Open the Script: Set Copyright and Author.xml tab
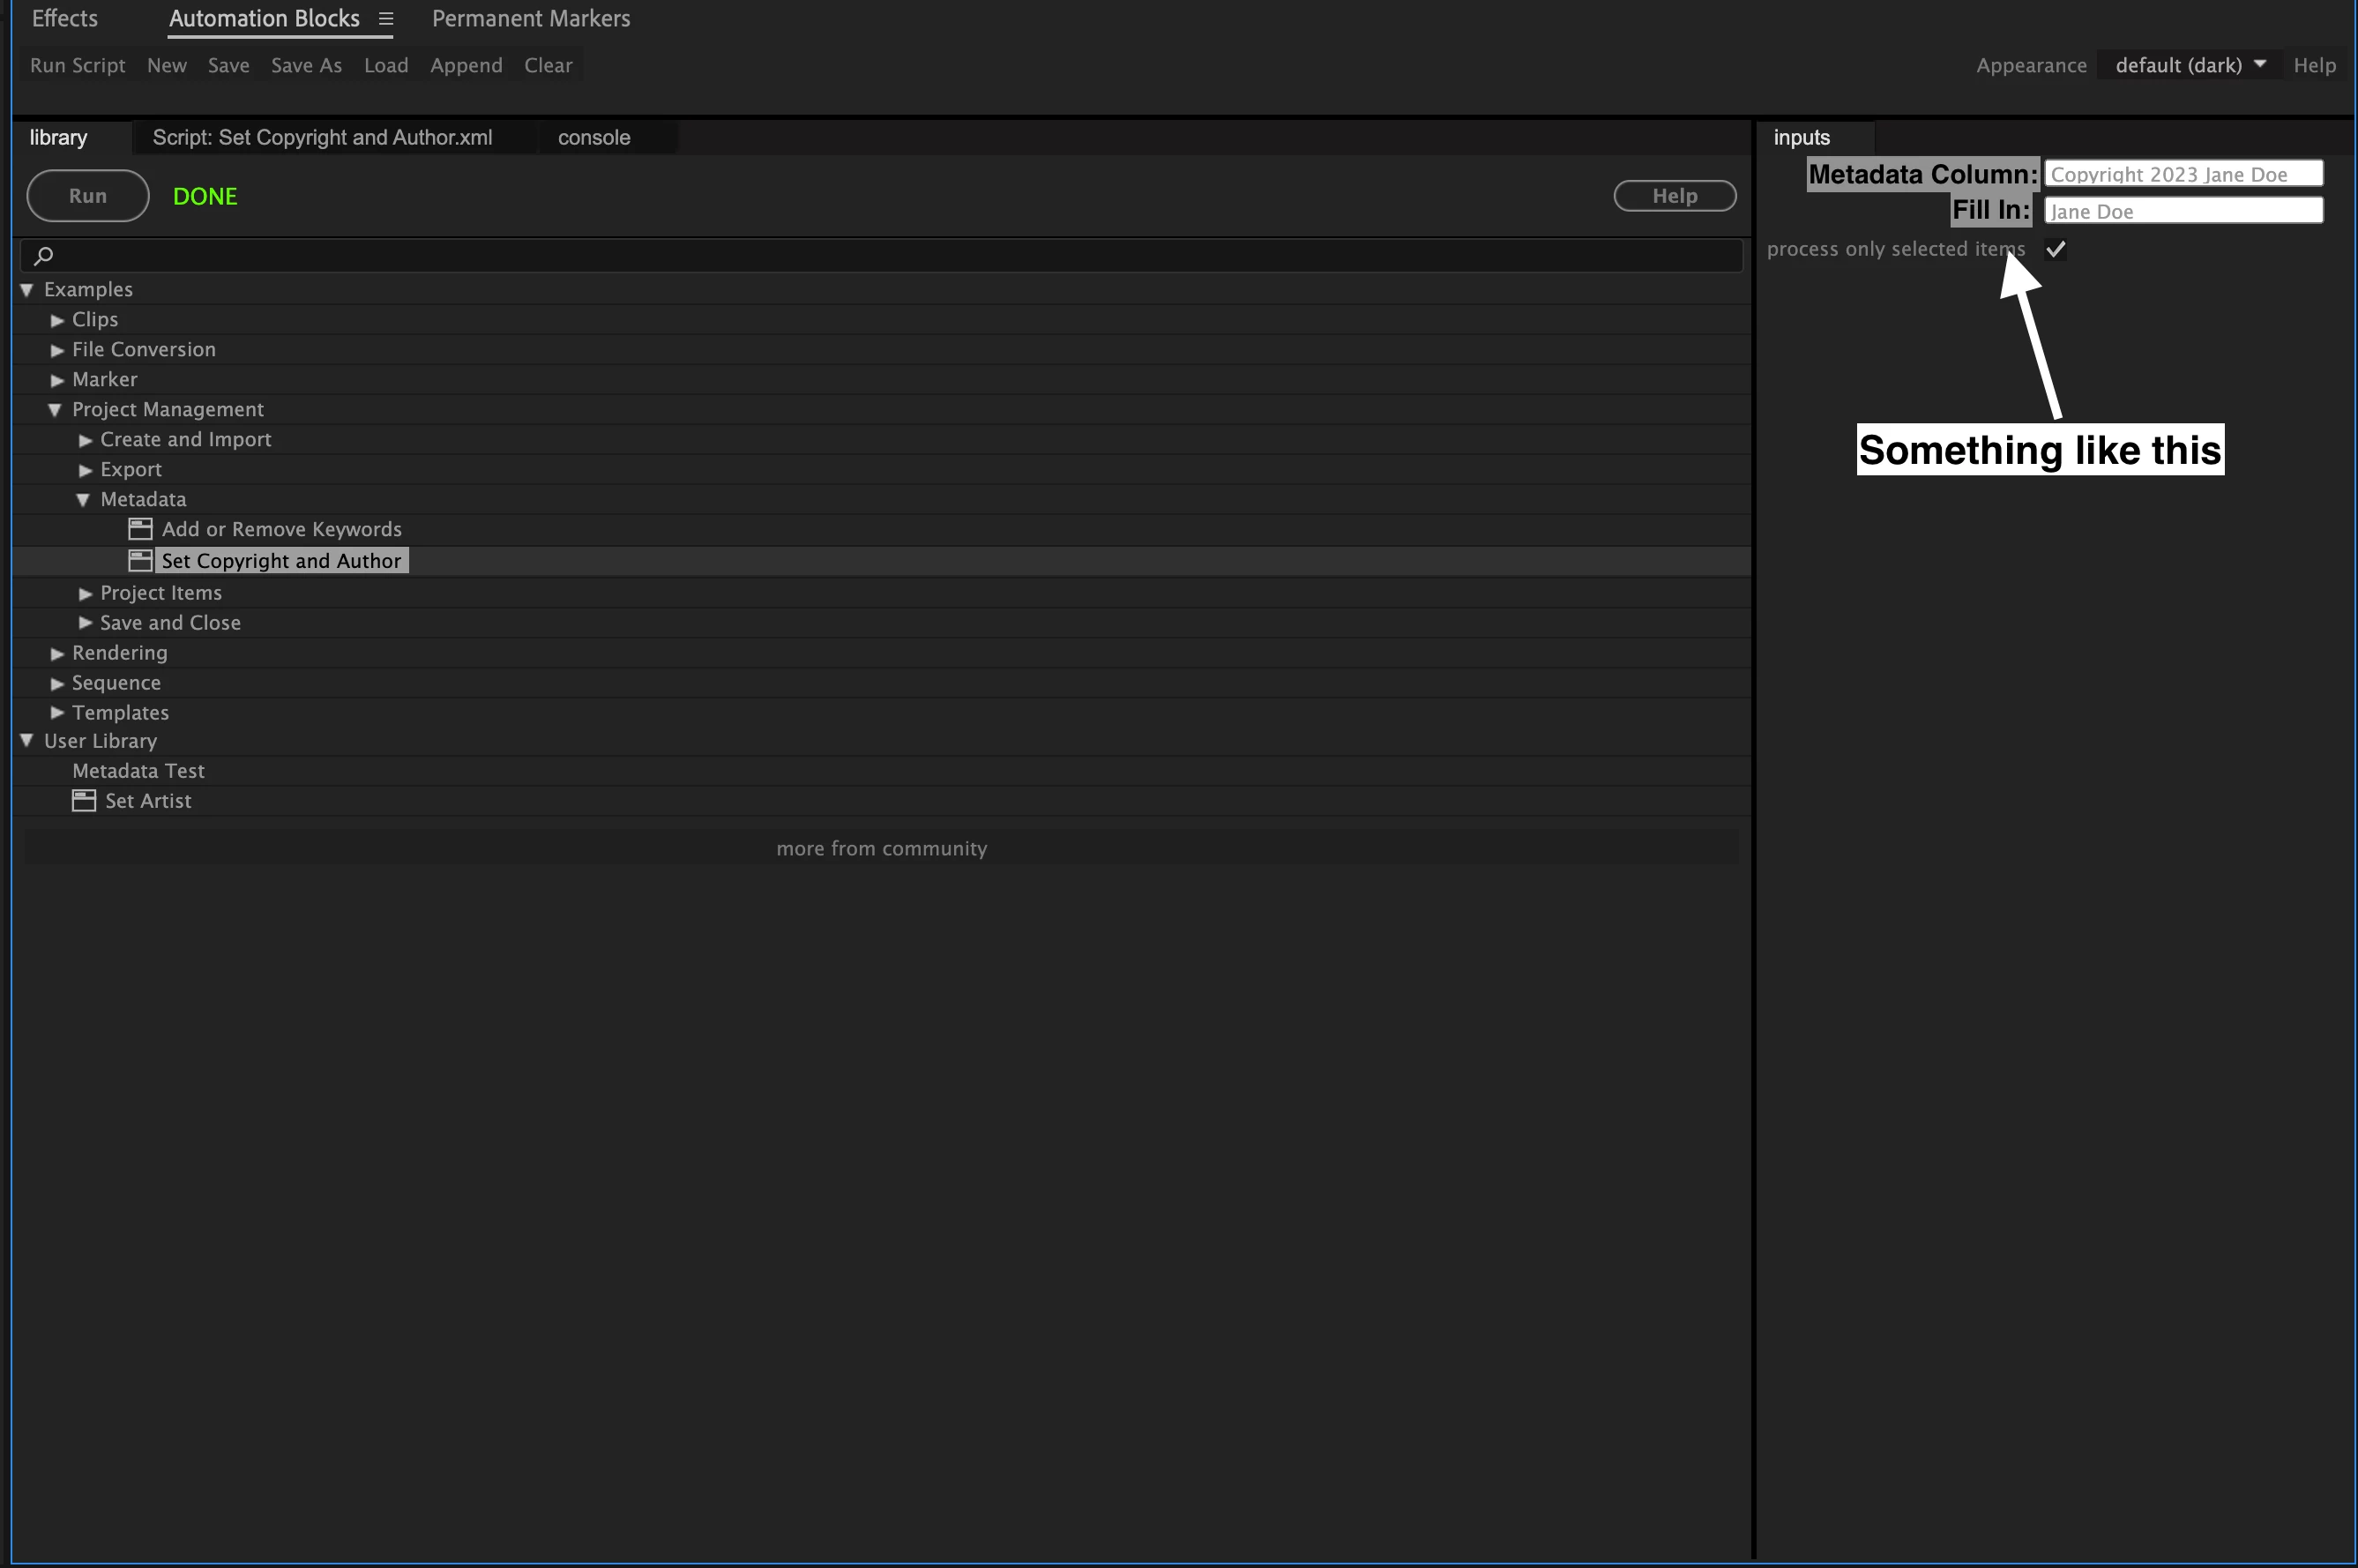 coord(322,137)
